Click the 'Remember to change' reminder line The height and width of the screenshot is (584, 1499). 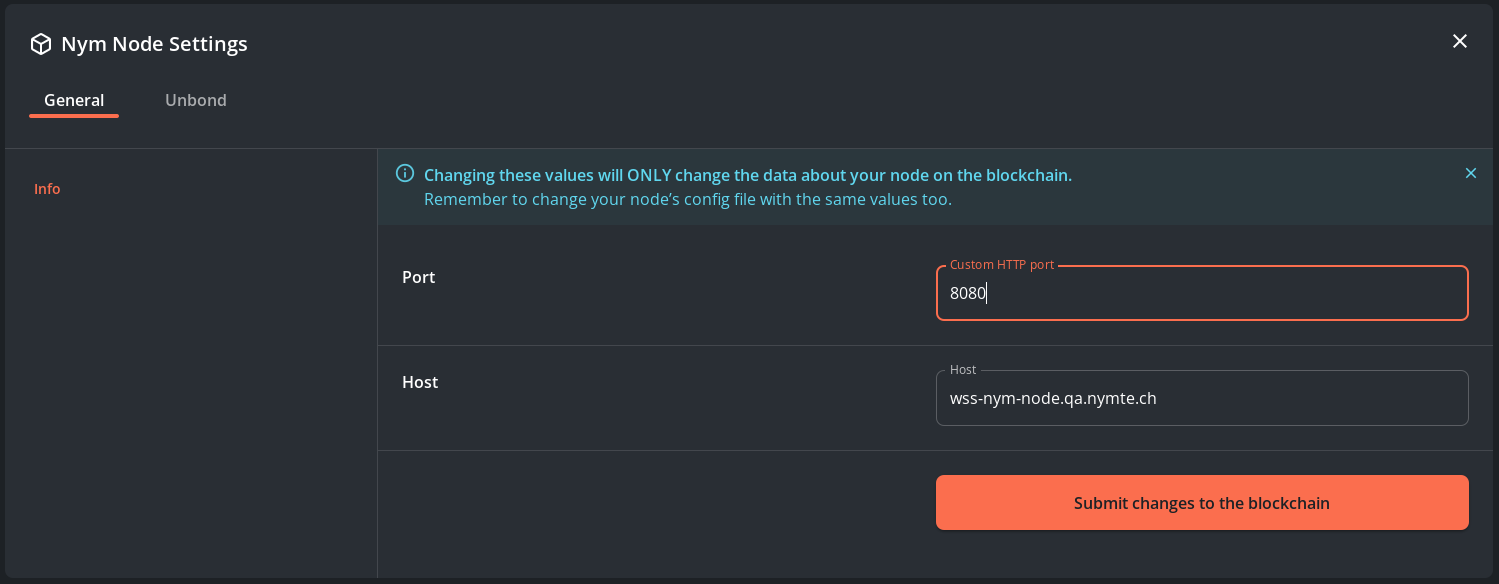pyautogui.click(x=687, y=199)
